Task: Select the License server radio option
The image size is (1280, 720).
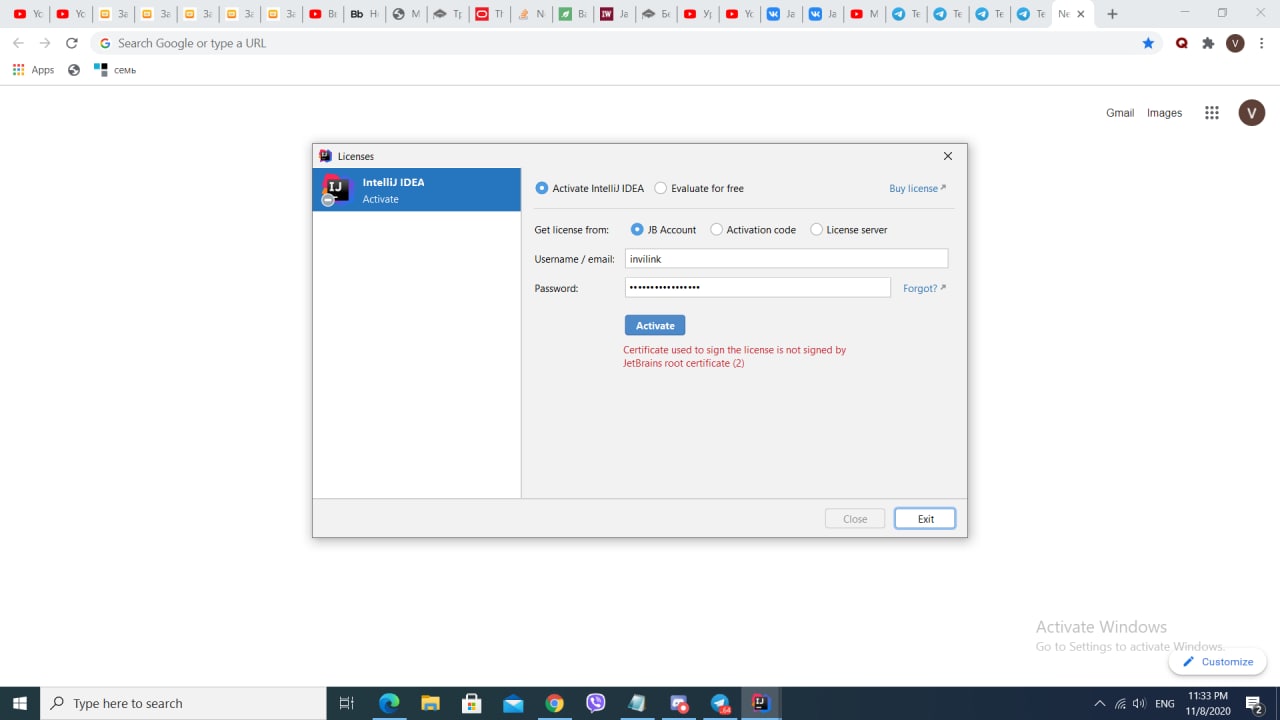Action: coord(816,230)
